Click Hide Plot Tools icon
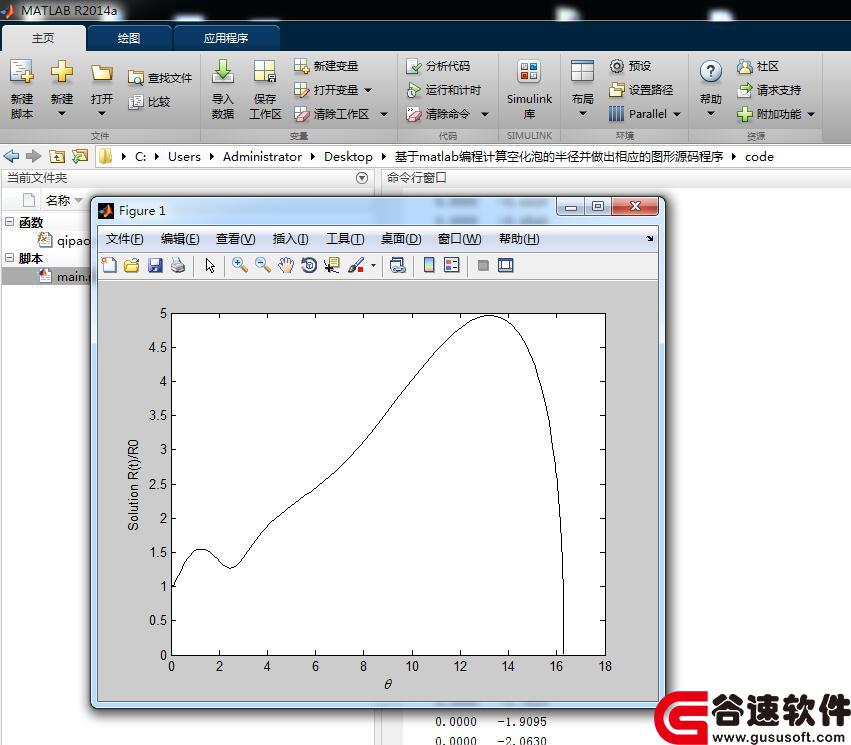Image resolution: width=851 pixels, height=745 pixels. tap(483, 265)
